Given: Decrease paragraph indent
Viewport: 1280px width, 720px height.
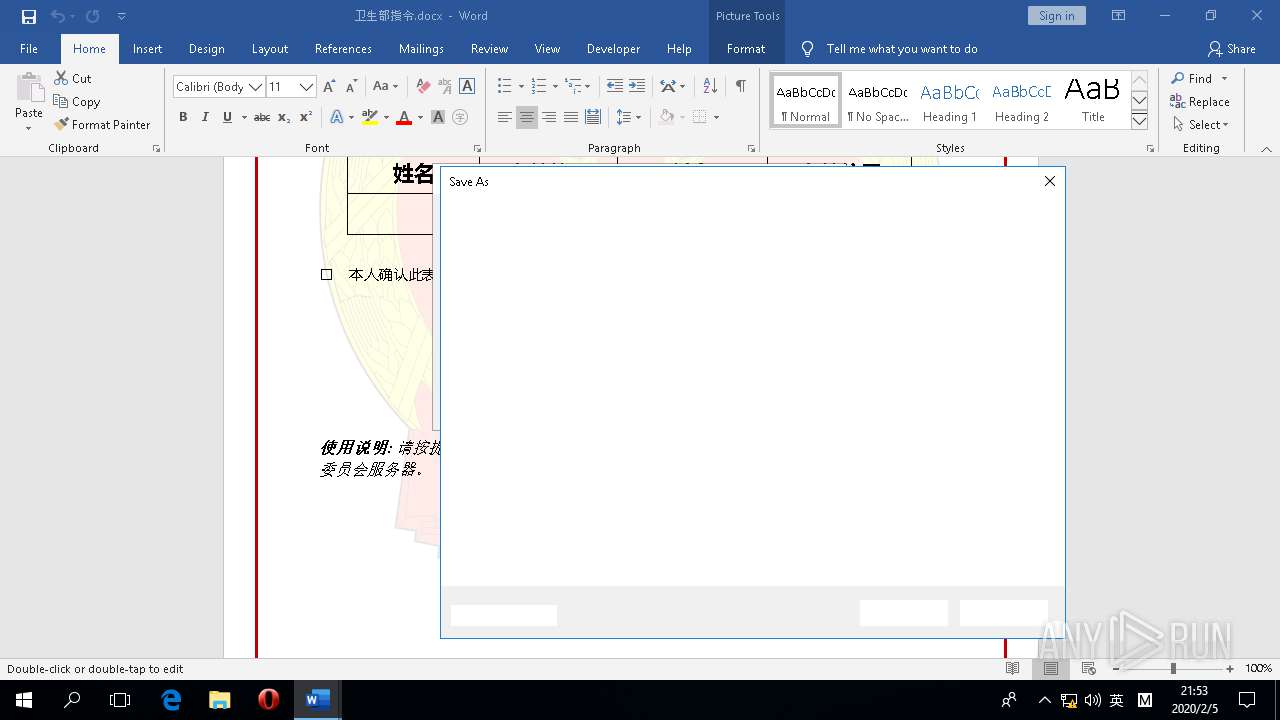Looking at the screenshot, I should 615,87.
